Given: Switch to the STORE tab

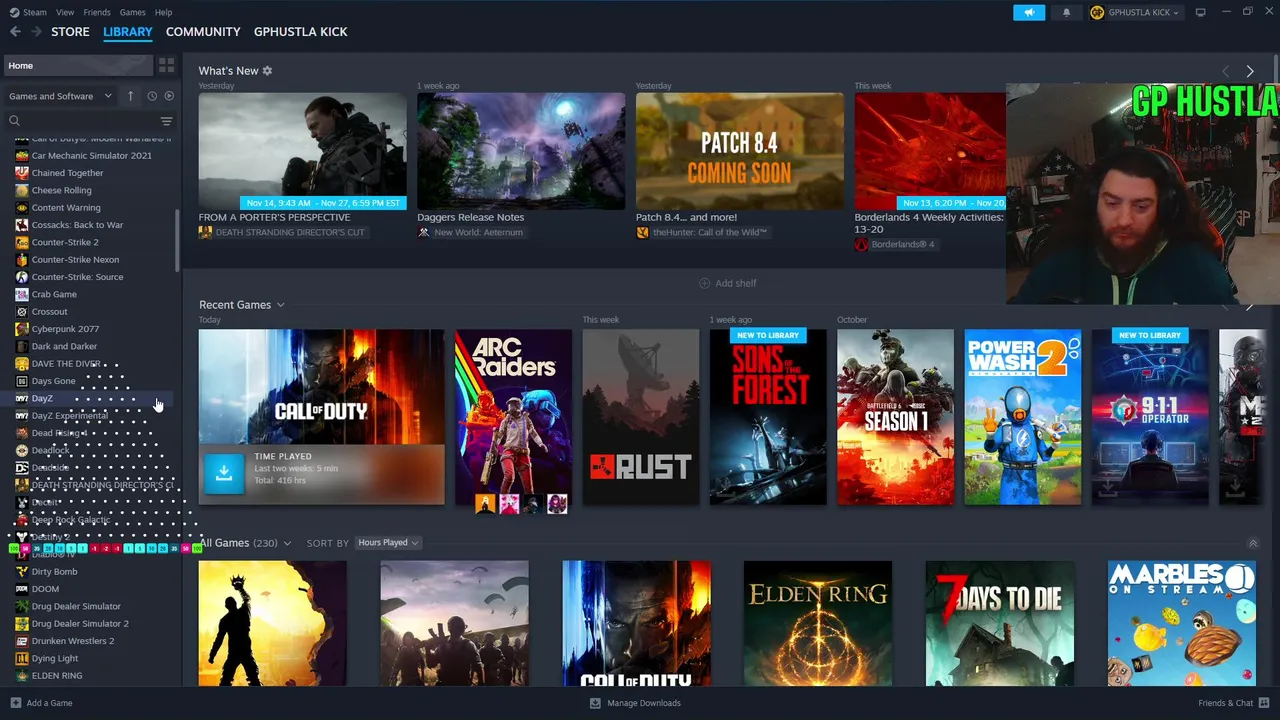Looking at the screenshot, I should [x=70, y=32].
